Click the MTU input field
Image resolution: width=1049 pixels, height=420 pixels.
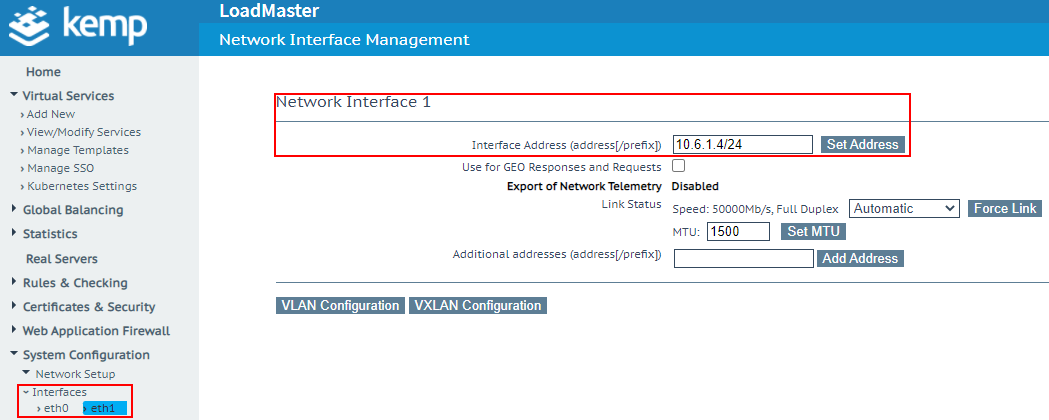click(x=738, y=231)
